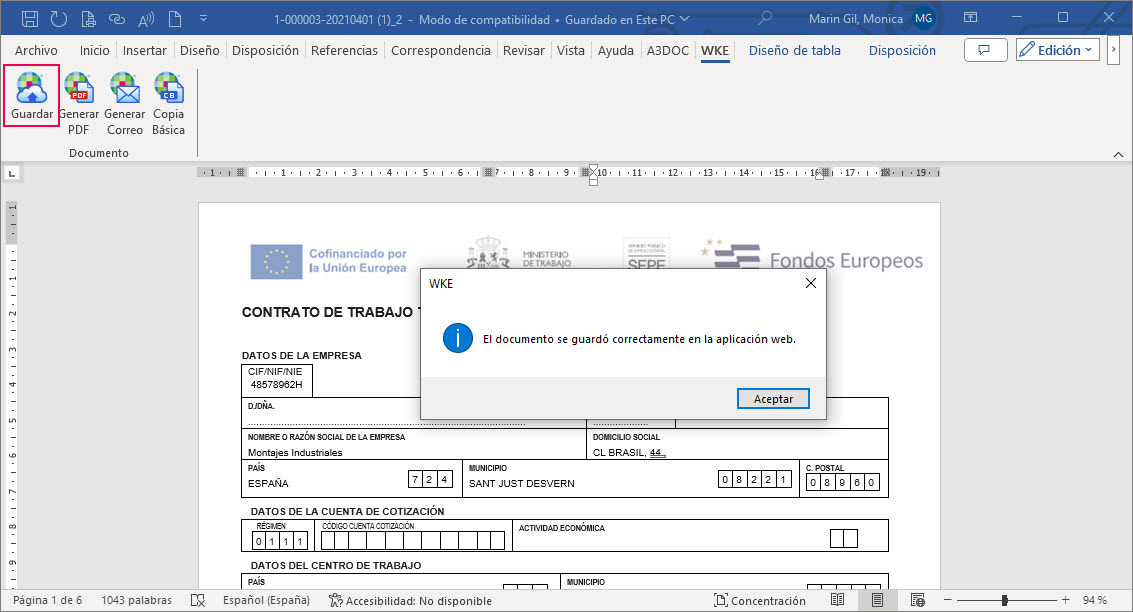Viewport: 1133px width, 612px height.
Task: Click CIF/NIF/NIE value 48578962H
Action: [276, 385]
